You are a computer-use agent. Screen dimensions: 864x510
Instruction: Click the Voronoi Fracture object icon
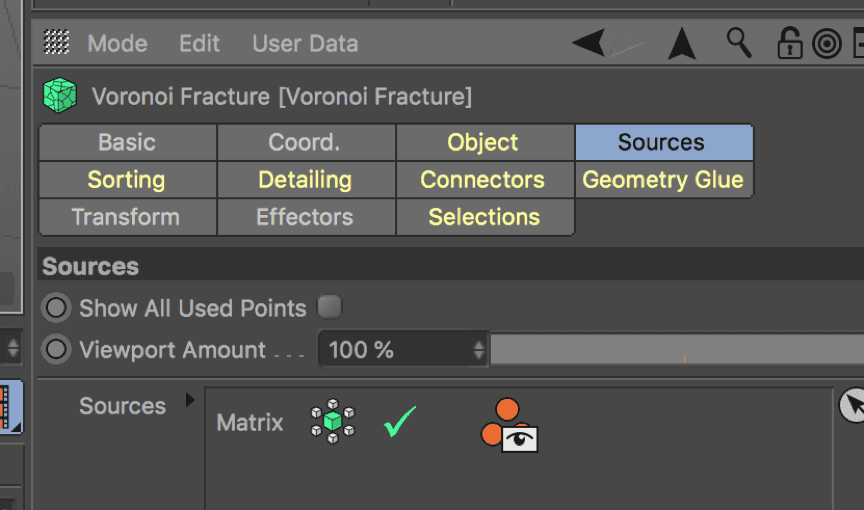(x=60, y=96)
